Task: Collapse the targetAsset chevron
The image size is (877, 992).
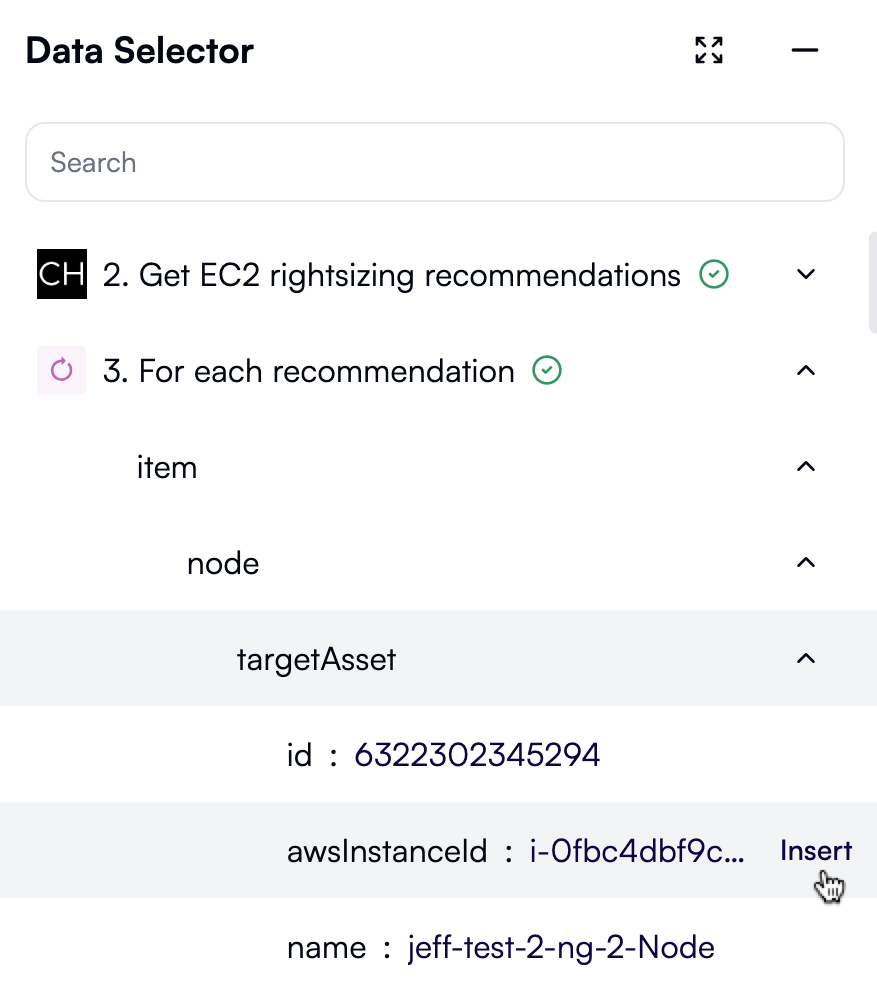Action: pyautogui.click(x=806, y=659)
